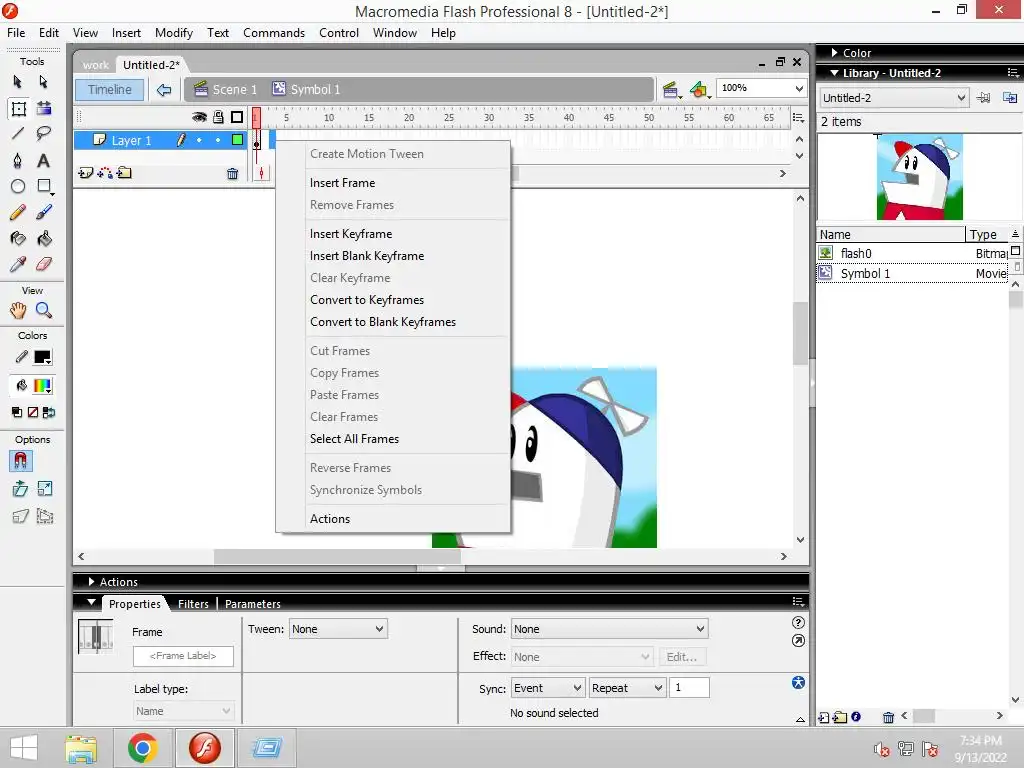Select the Eyedropper tool
This screenshot has height=768, width=1024.
point(18,264)
